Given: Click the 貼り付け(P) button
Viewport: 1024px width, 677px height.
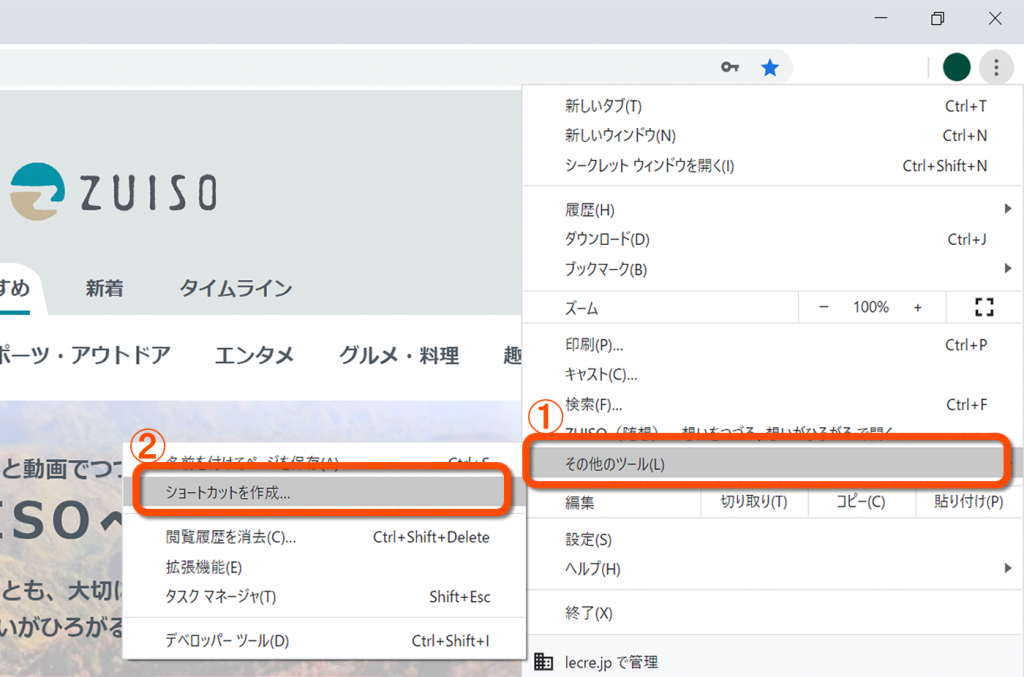Looking at the screenshot, I should [x=968, y=502].
